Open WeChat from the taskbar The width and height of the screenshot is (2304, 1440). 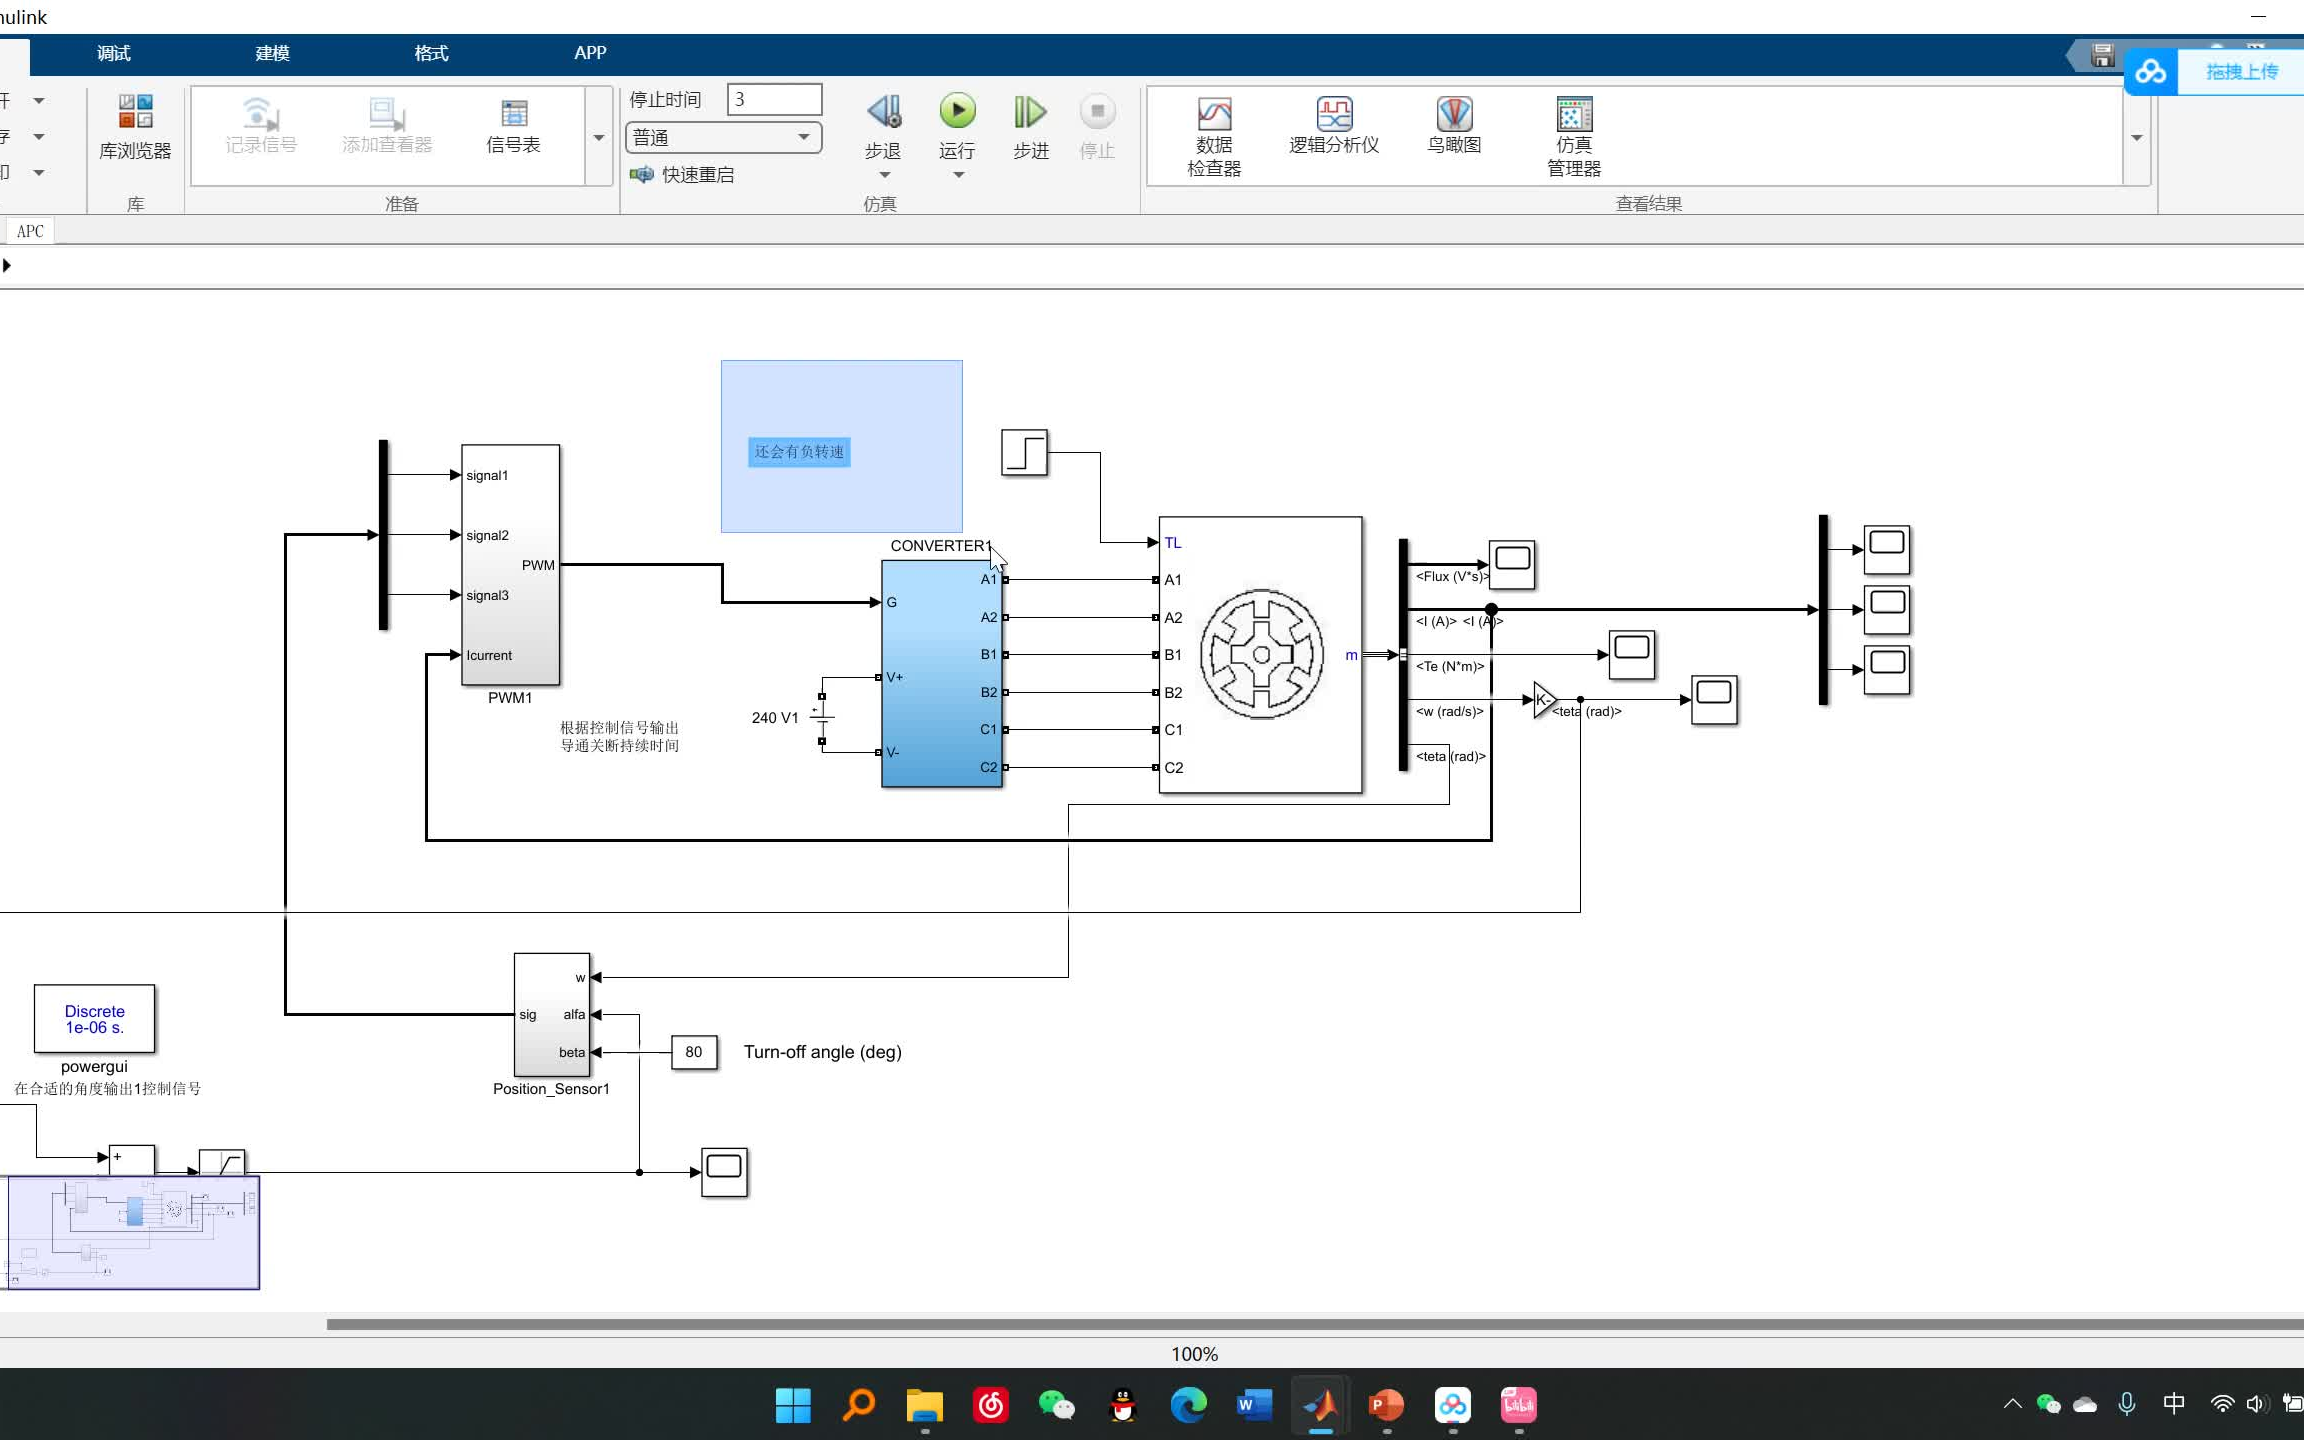tap(1057, 1405)
